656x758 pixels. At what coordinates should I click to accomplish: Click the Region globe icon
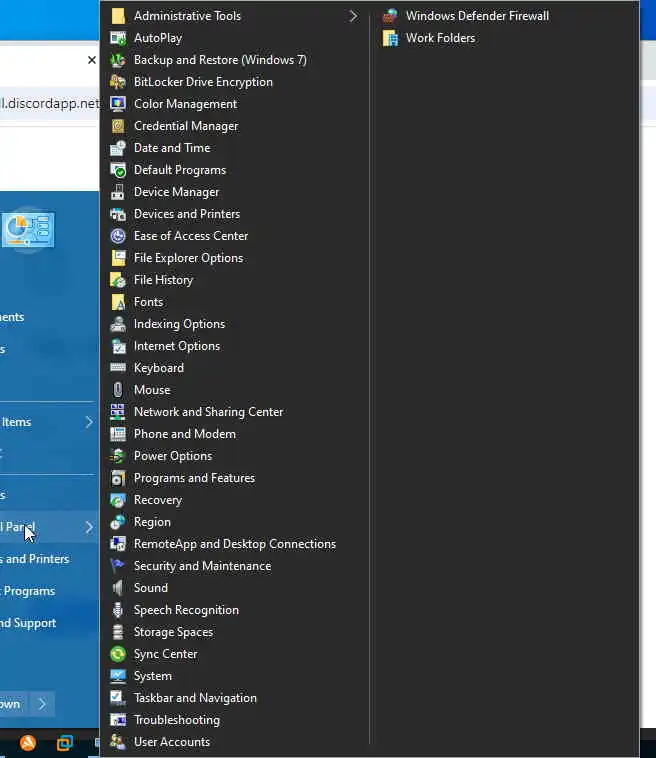118,522
